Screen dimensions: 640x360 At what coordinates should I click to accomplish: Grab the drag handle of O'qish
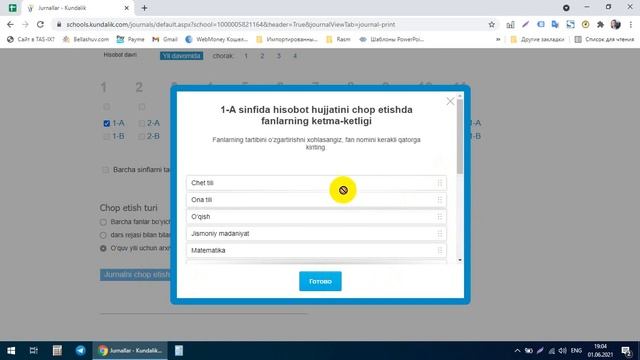pos(440,217)
